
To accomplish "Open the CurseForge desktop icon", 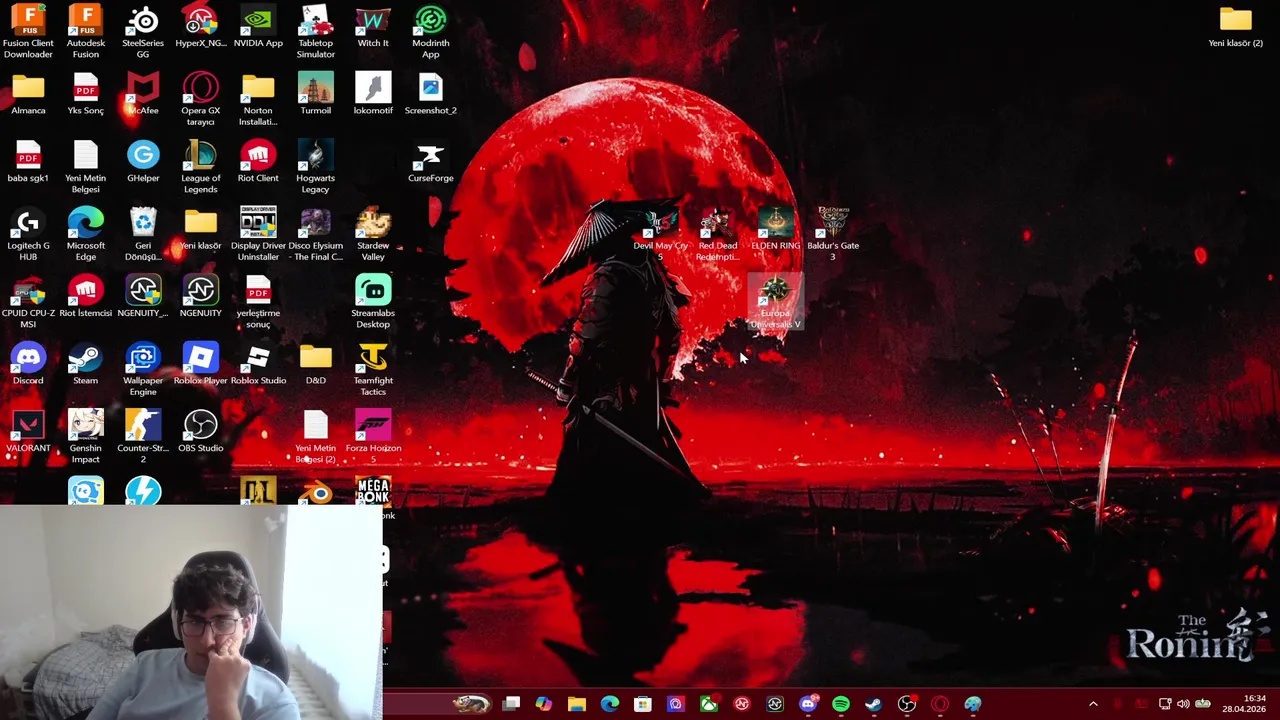I will point(431,162).
